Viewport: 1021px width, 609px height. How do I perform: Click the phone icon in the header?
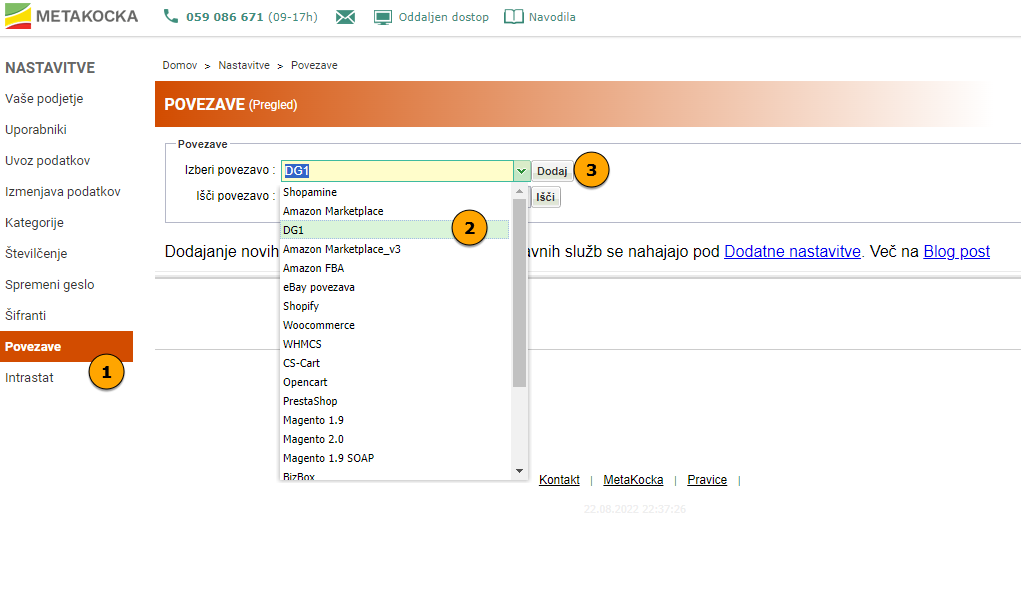(x=171, y=16)
